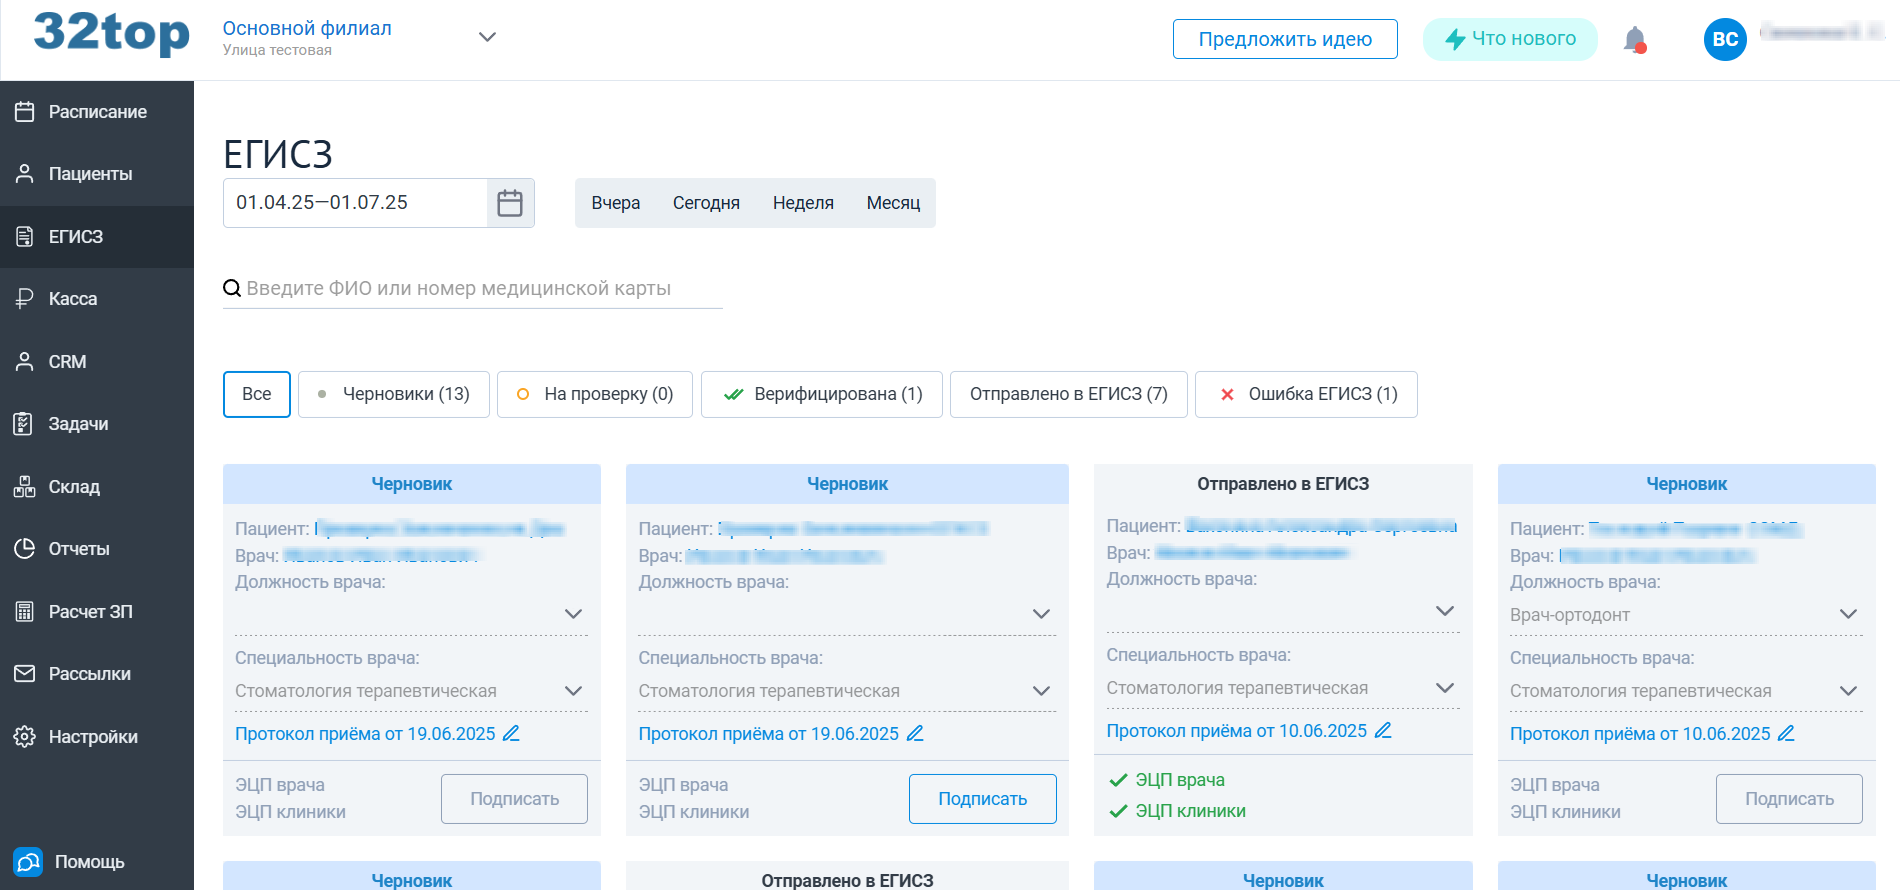Click the Расписание calendar icon in sidebar
This screenshot has width=1900, height=890.
pyautogui.click(x=25, y=111)
